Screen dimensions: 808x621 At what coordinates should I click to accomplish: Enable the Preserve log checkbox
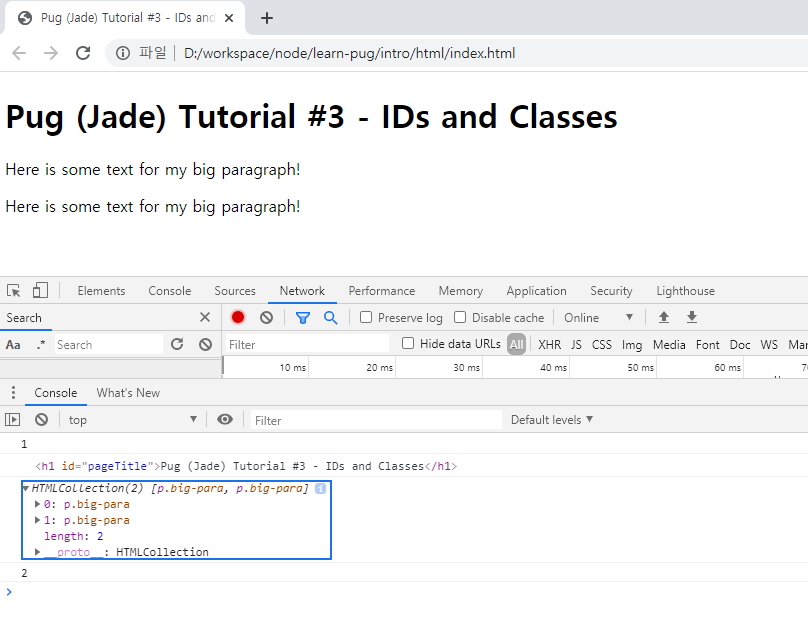pos(366,317)
